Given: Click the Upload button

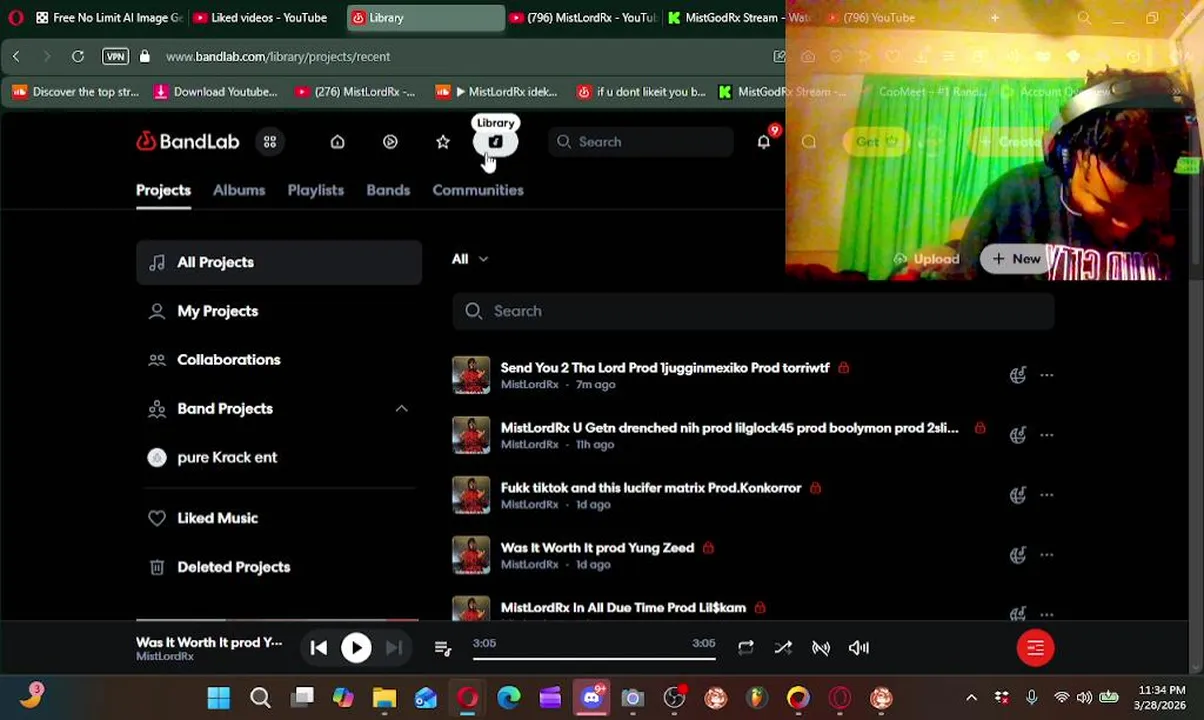Looking at the screenshot, I should pos(926,259).
